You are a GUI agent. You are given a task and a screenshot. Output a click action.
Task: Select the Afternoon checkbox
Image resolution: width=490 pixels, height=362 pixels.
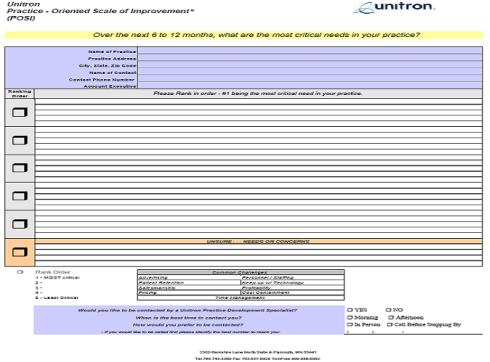(391, 317)
